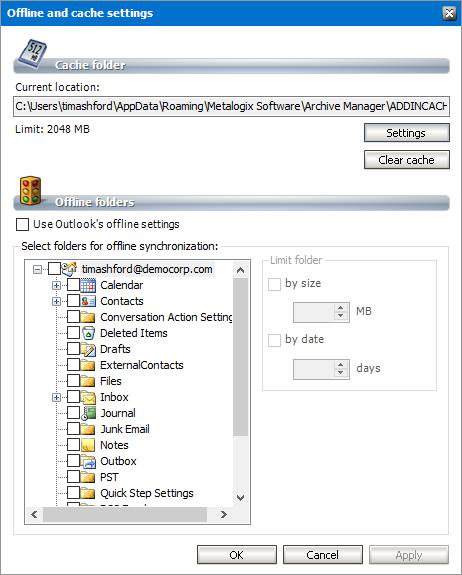Increase the MB size limit spinner
Image resolution: width=462 pixels, height=575 pixels.
tap(341, 308)
